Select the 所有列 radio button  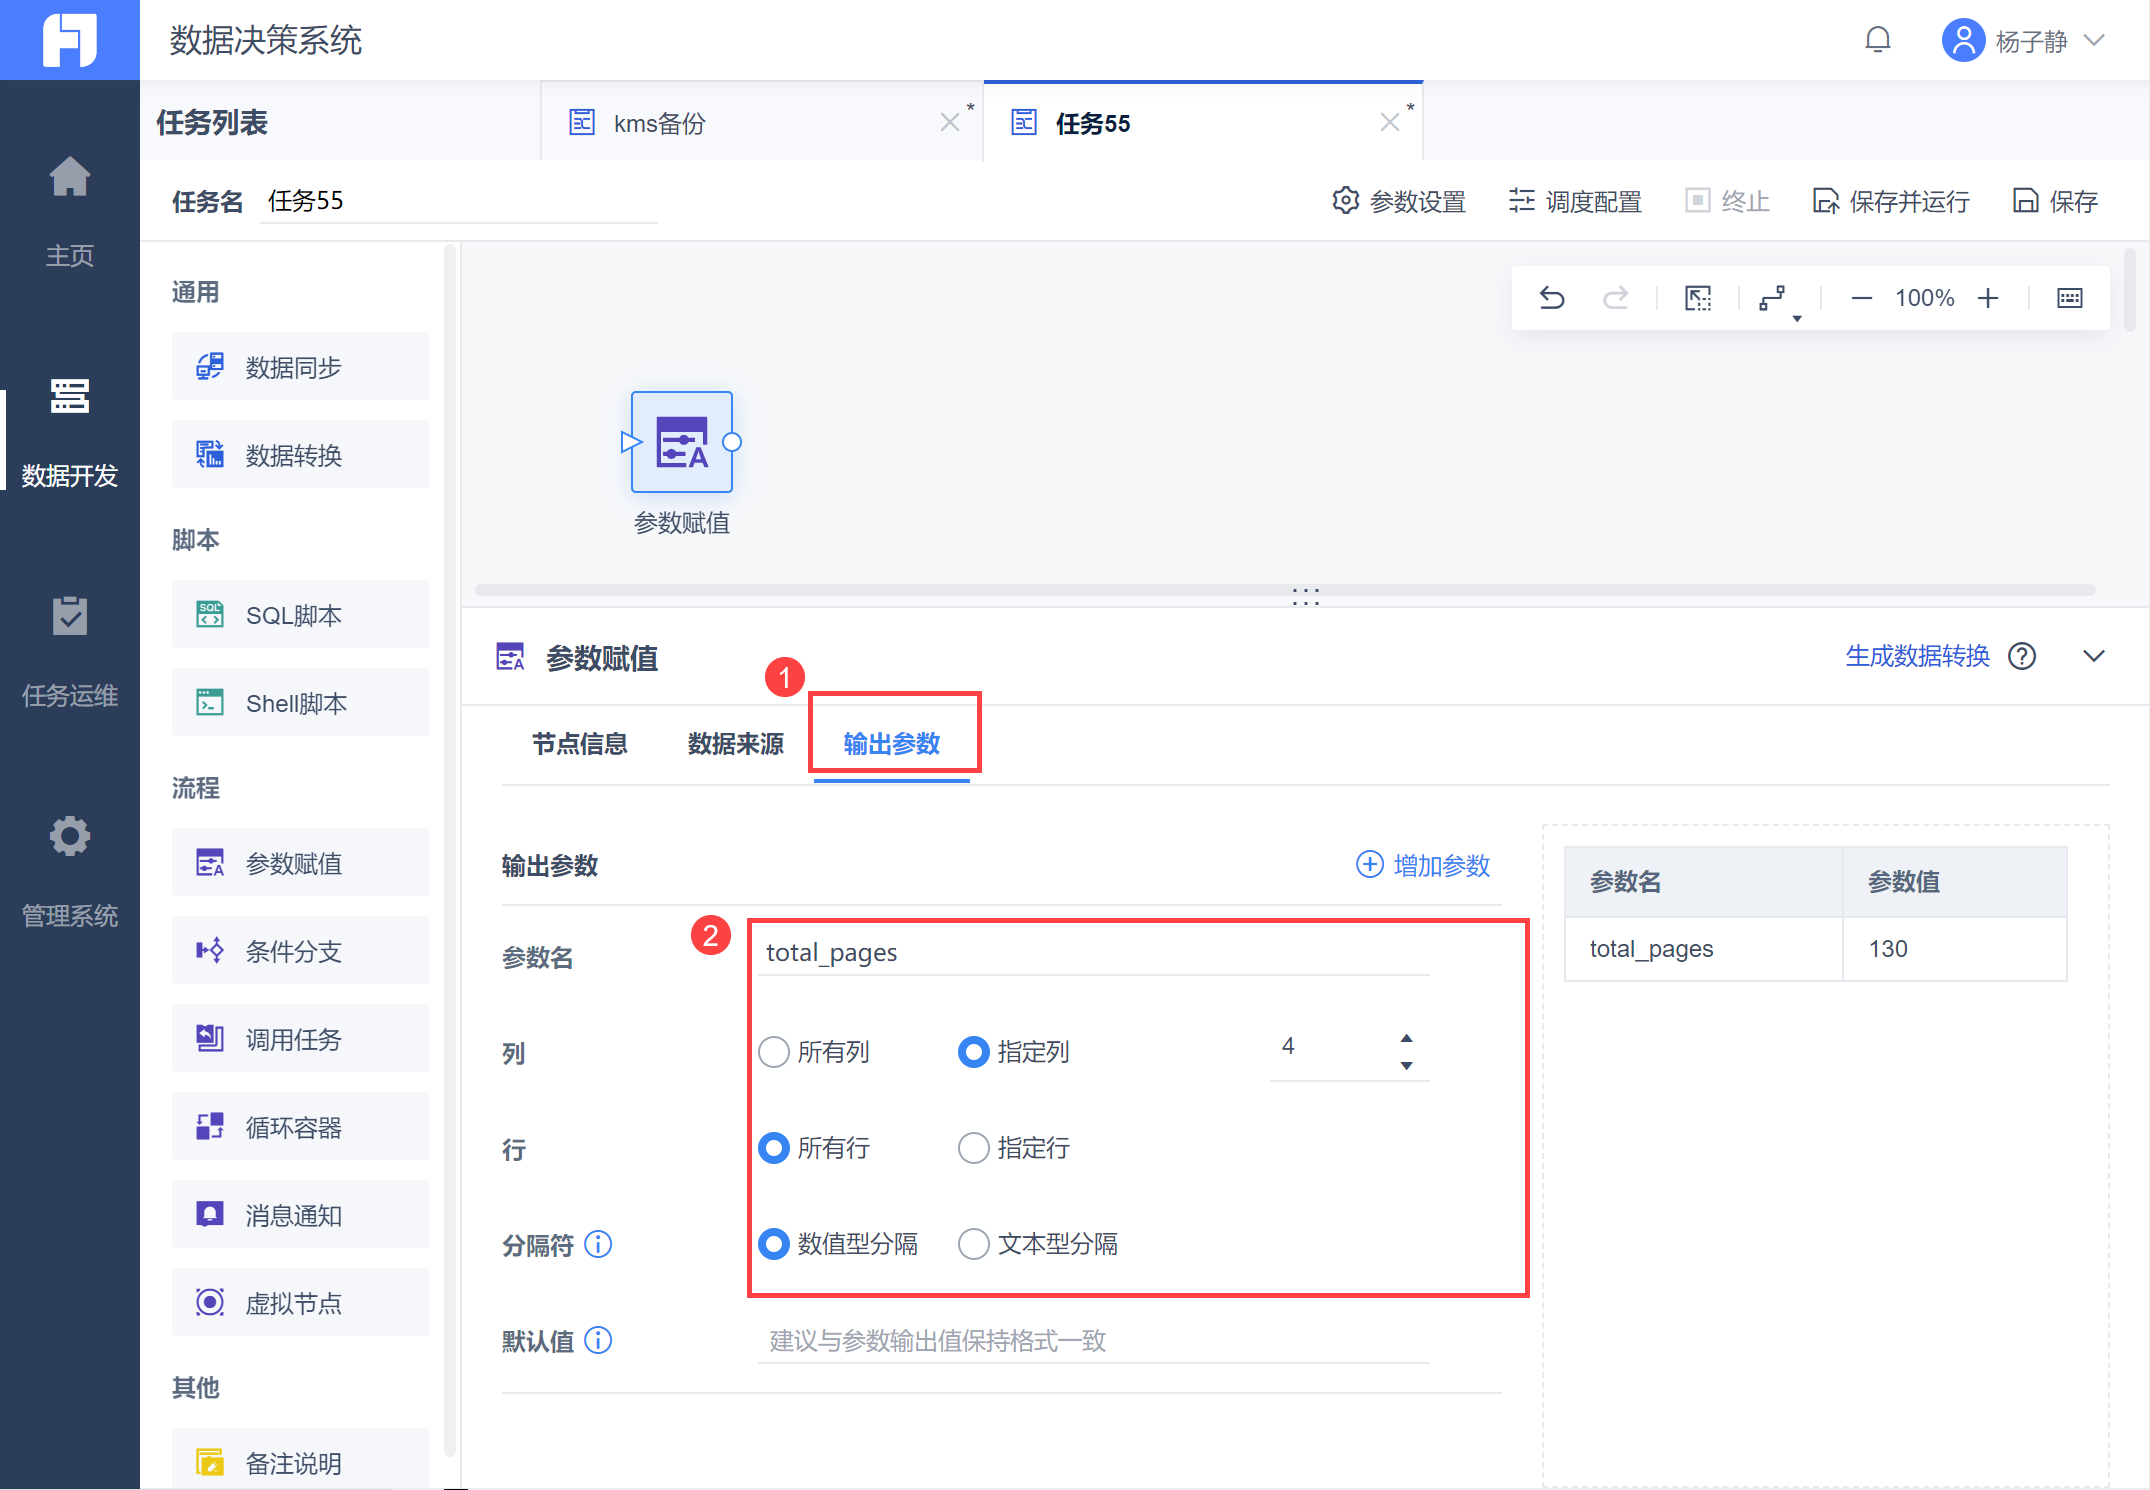(x=774, y=1052)
